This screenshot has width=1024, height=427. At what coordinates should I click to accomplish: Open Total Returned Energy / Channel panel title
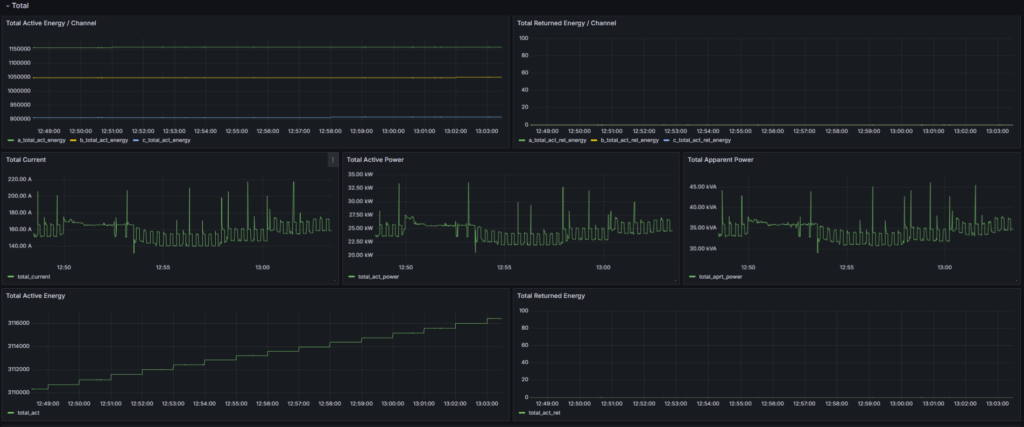click(568, 23)
